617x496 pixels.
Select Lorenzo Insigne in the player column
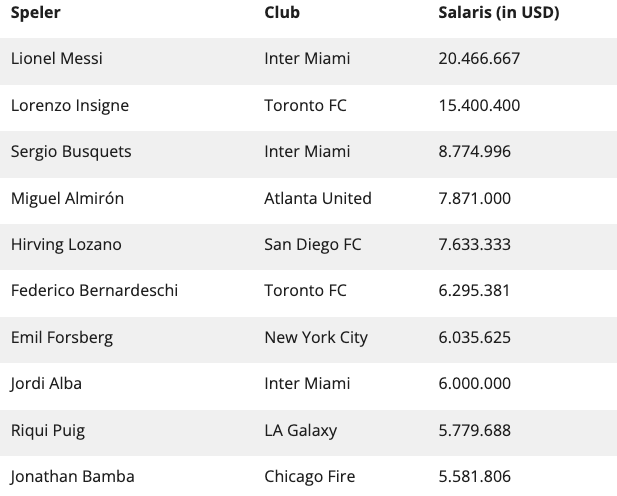(x=70, y=106)
